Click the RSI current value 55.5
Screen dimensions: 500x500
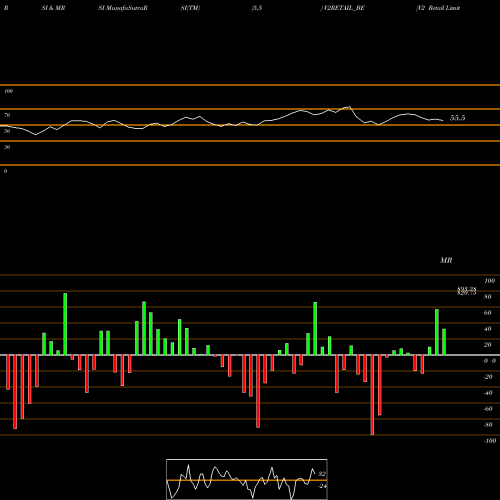457,118
